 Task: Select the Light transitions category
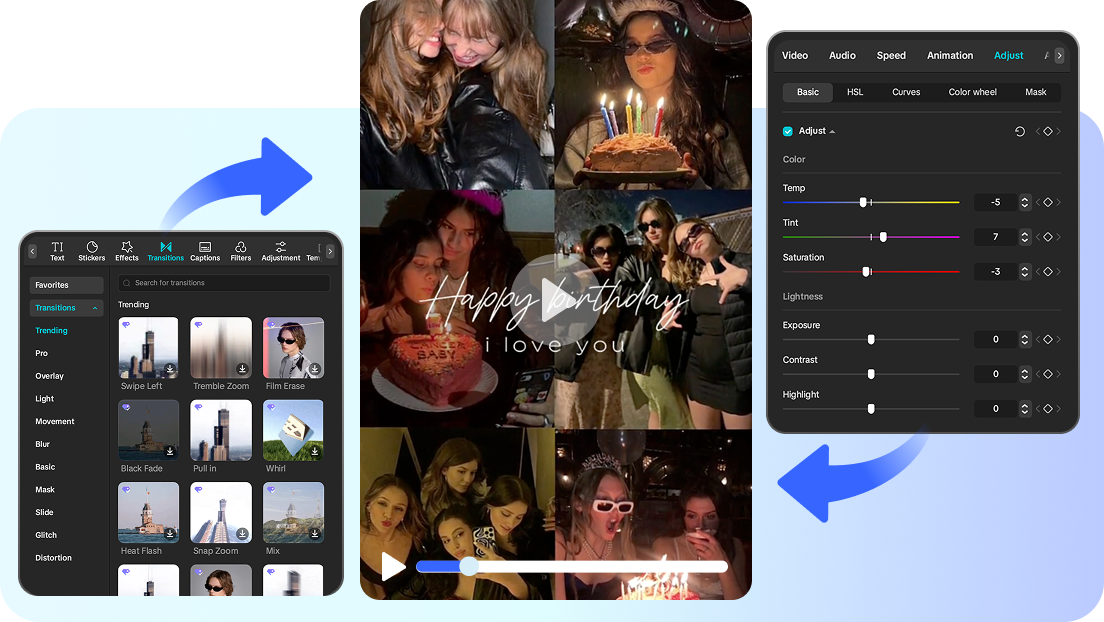coord(44,399)
